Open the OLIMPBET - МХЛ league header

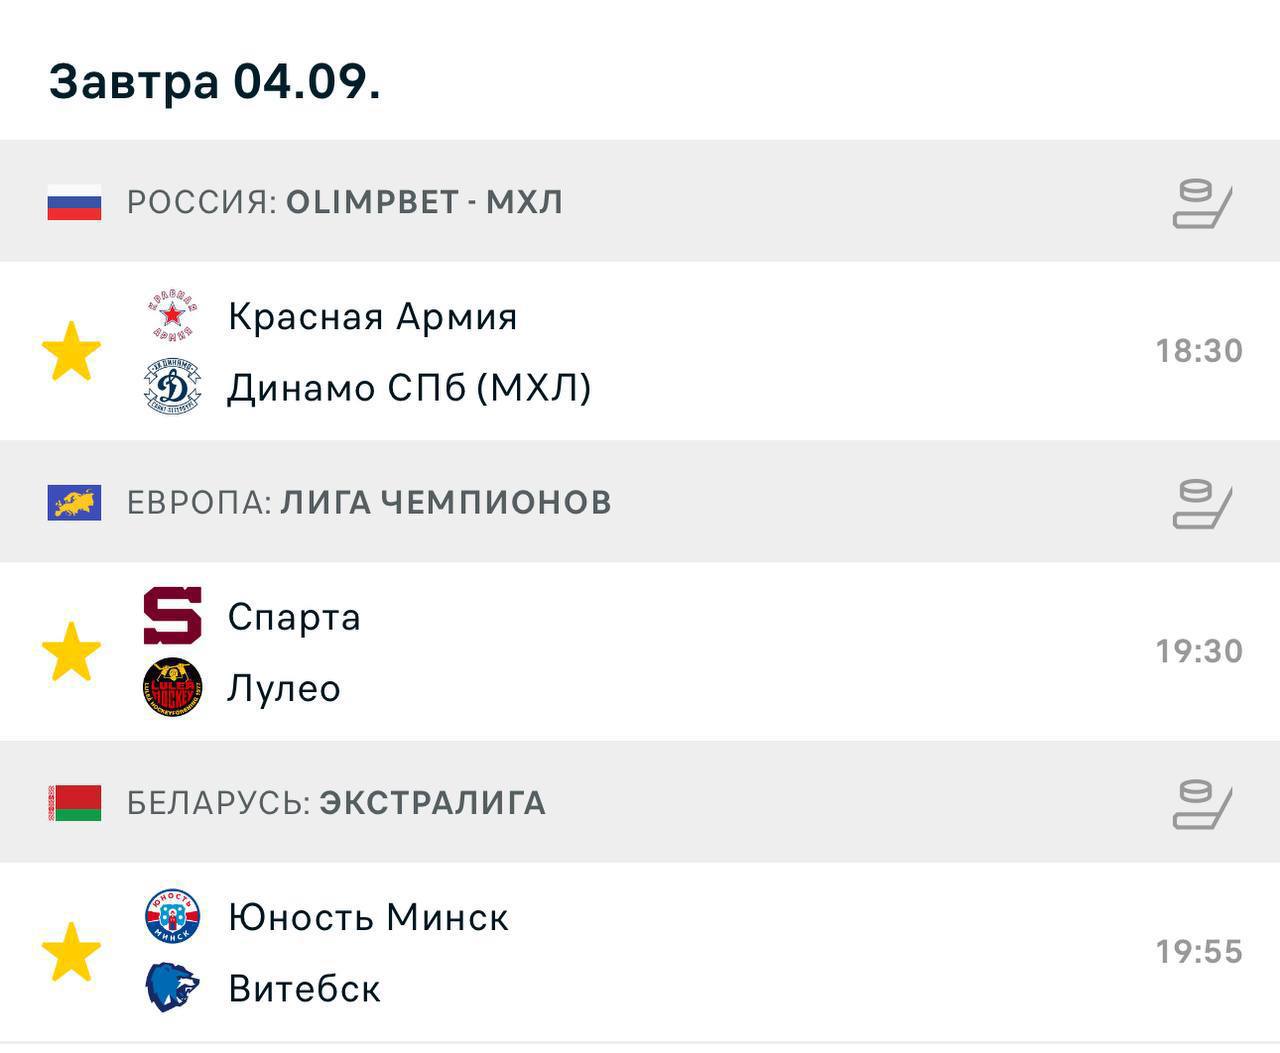(640, 201)
